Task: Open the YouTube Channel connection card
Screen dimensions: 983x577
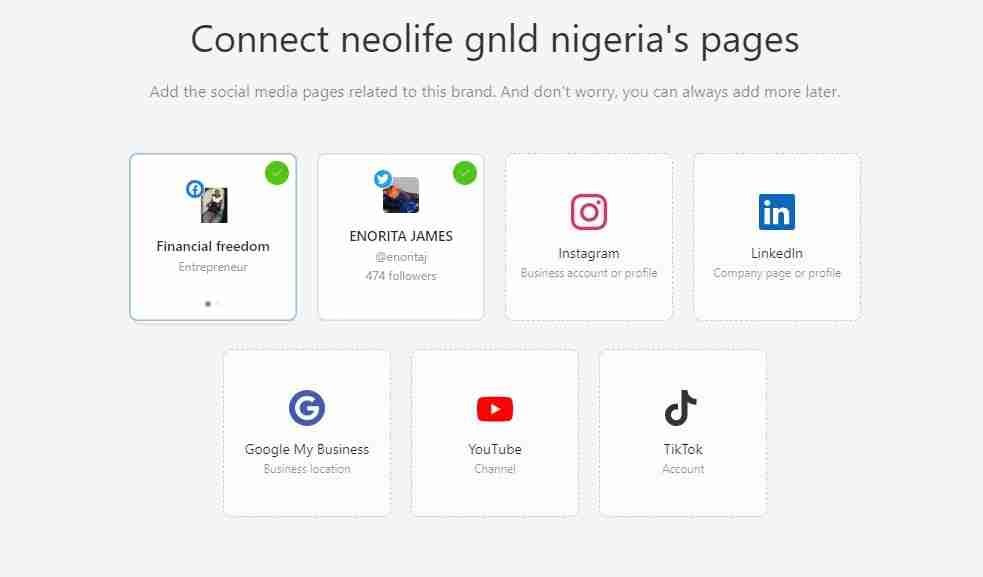Action: (494, 432)
